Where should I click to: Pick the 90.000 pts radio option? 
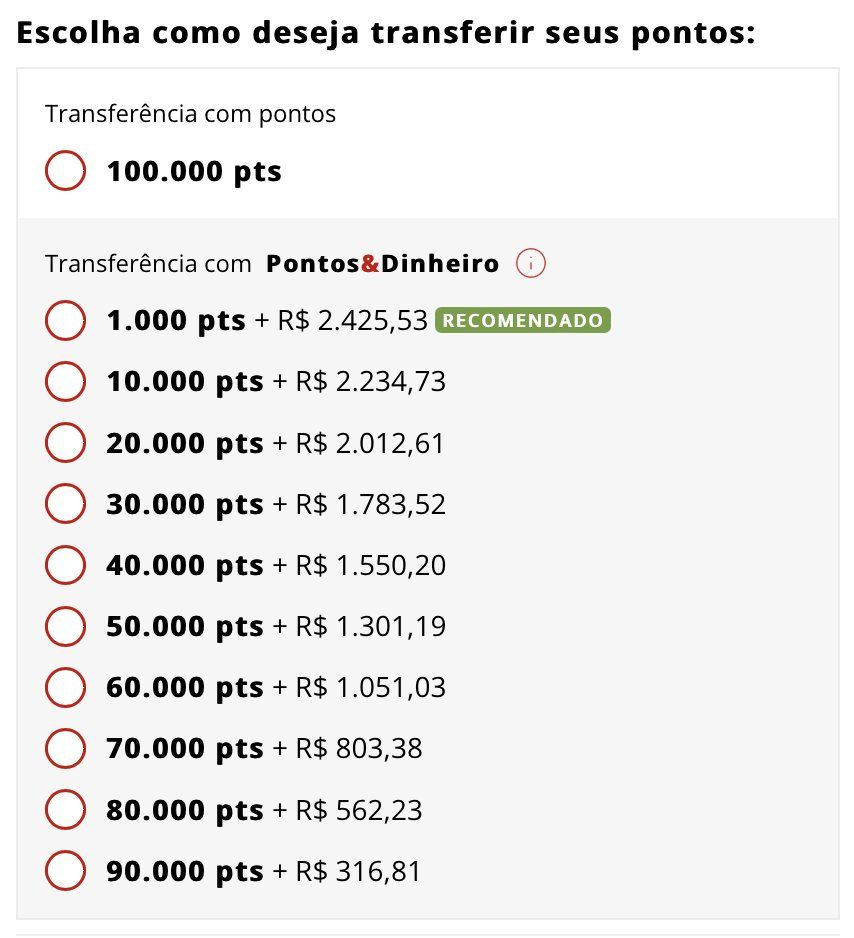(65, 871)
